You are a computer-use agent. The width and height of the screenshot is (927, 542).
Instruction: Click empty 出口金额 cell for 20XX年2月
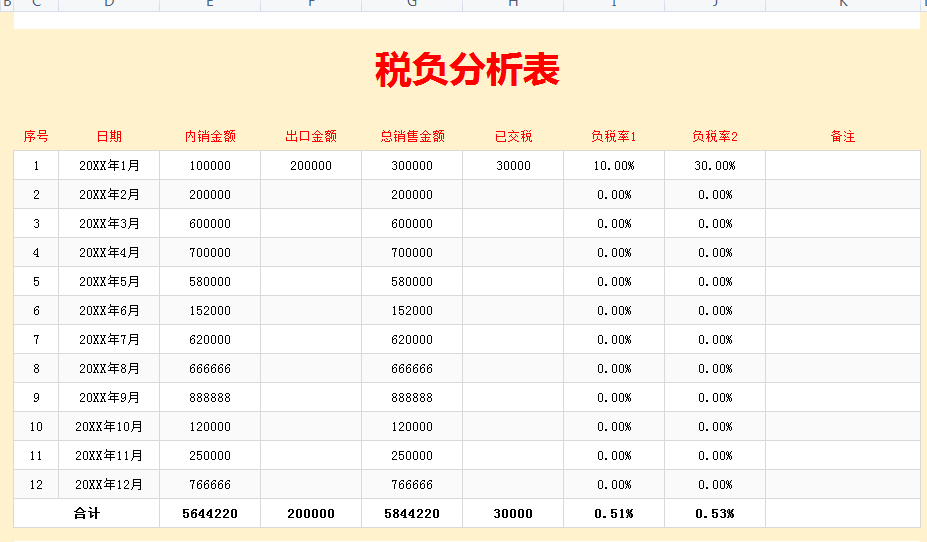311,194
